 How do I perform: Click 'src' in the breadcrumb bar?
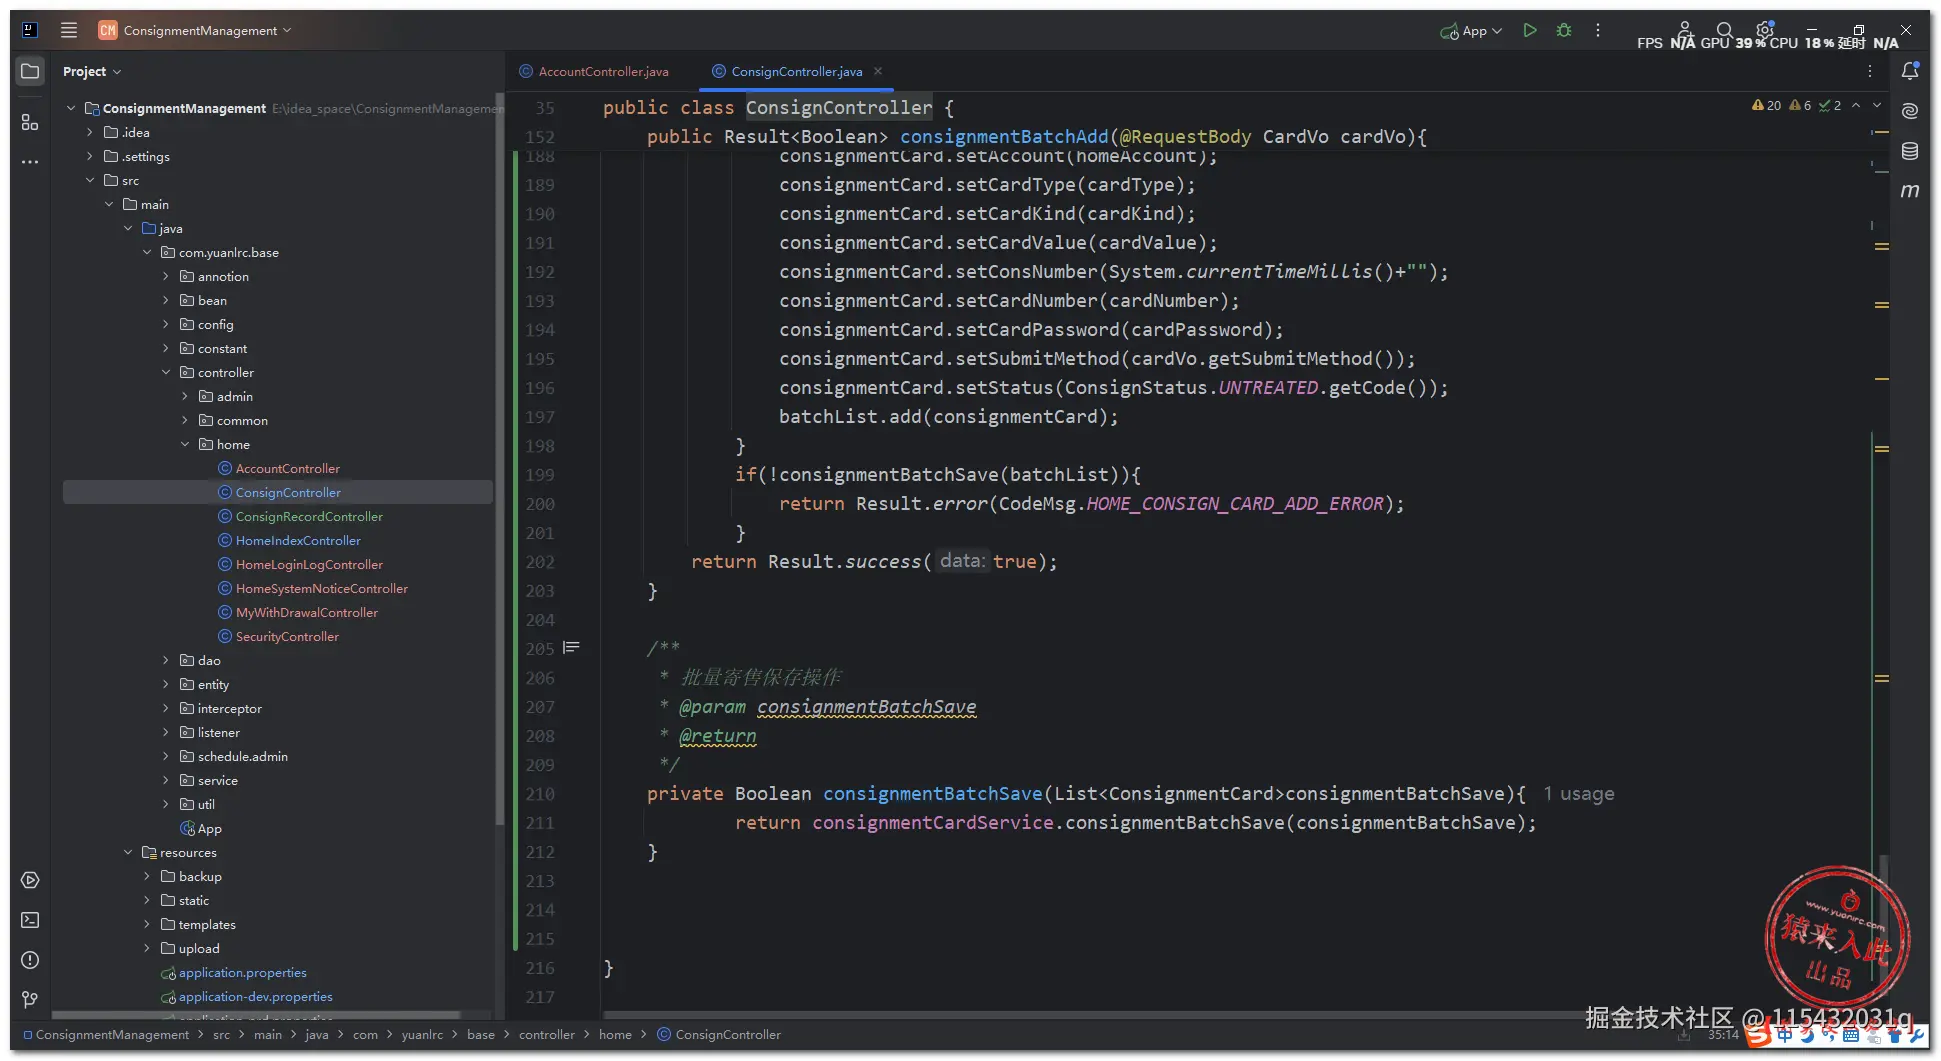click(x=221, y=1034)
